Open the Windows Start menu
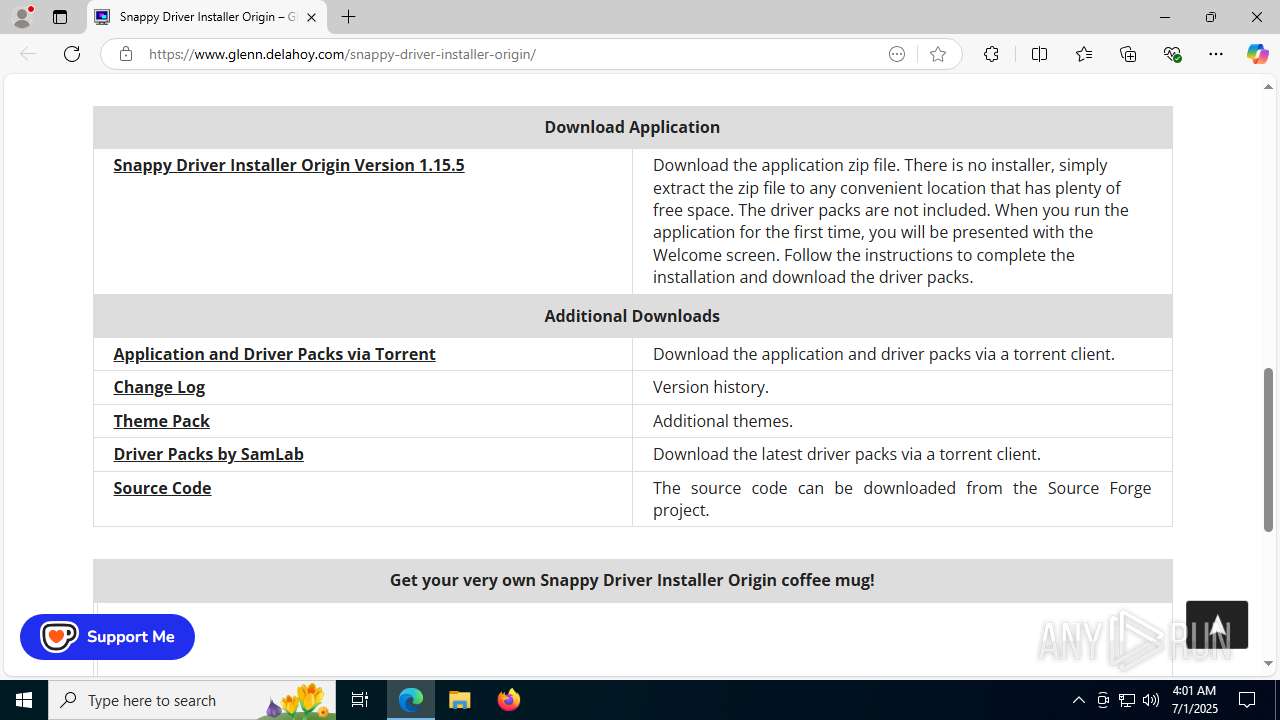Viewport: 1280px width, 720px height. tap(24, 700)
